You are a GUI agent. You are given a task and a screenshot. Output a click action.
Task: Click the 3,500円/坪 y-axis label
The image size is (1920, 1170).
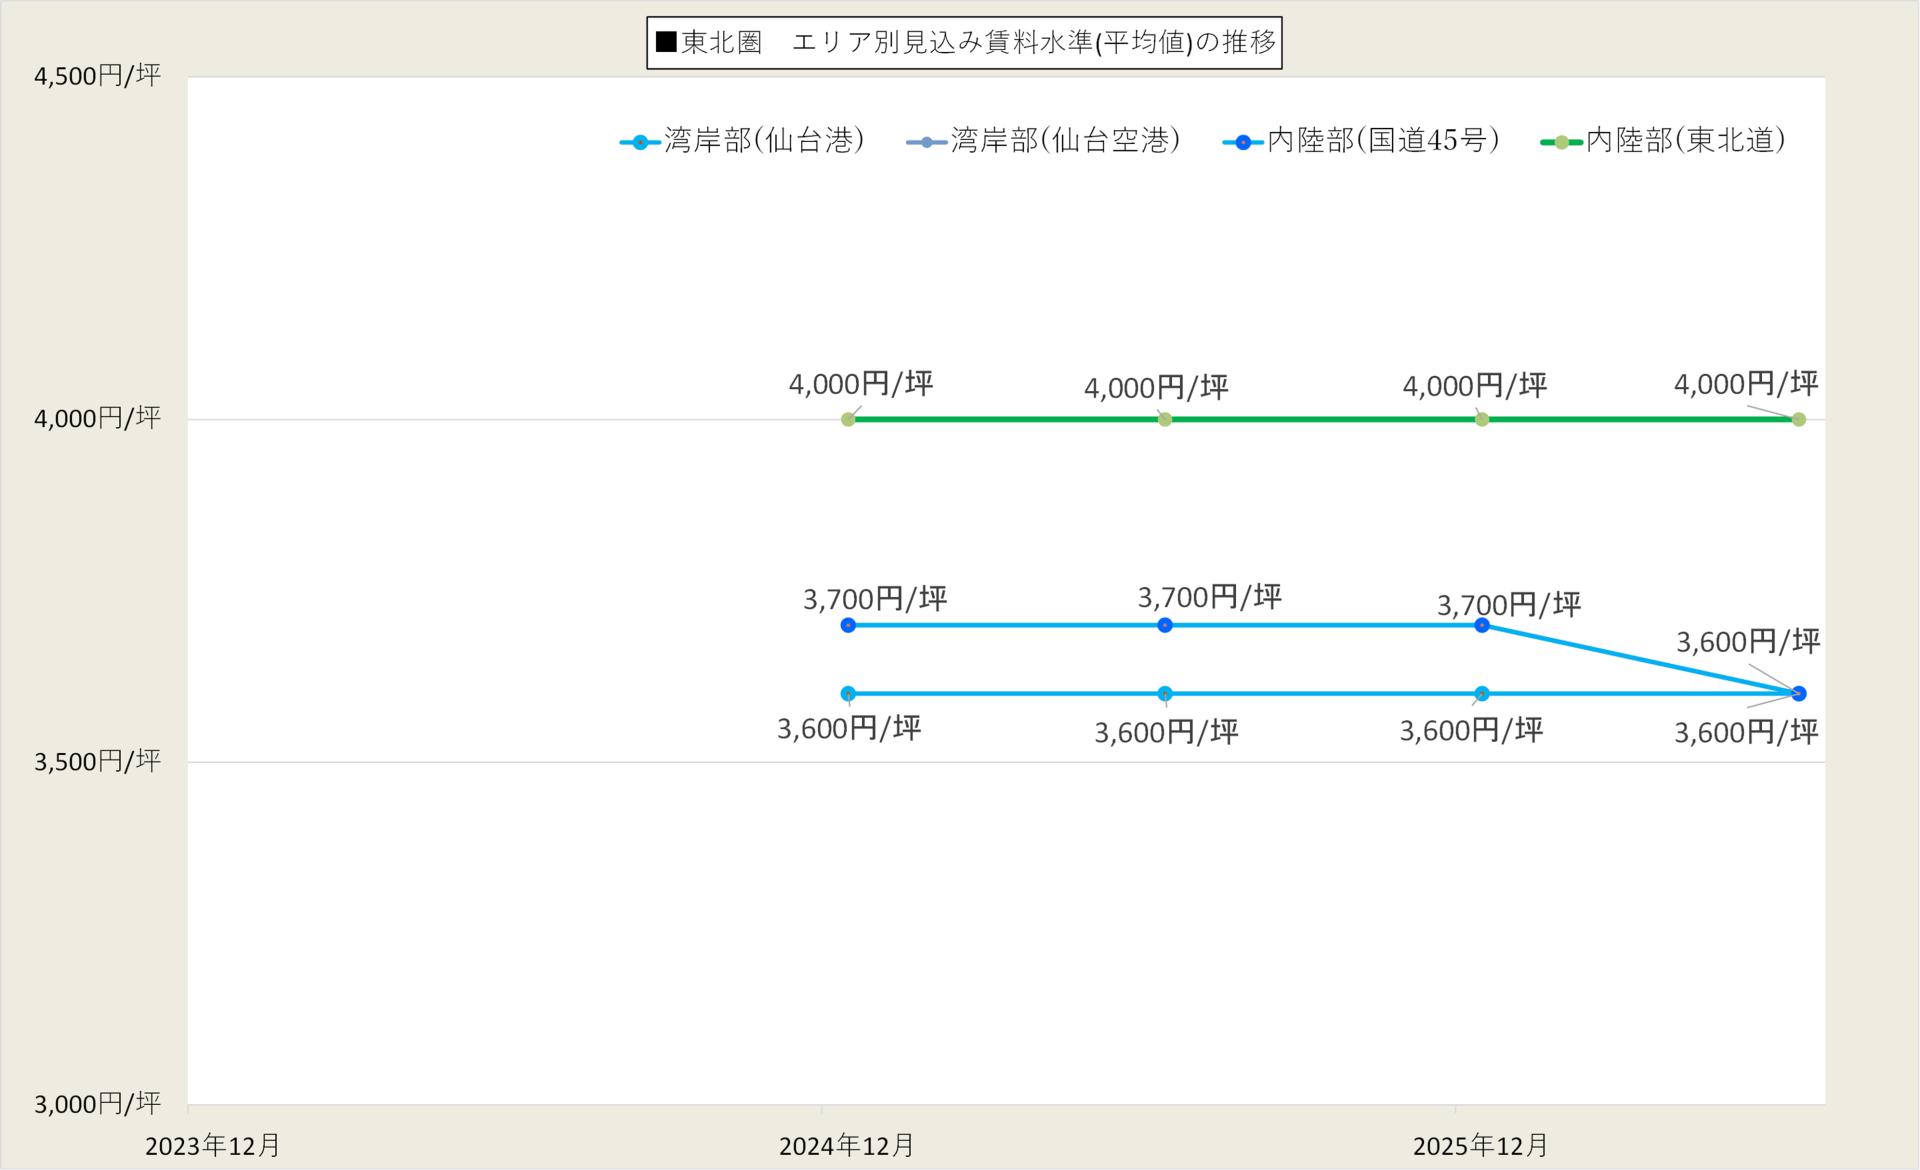pyautogui.click(x=97, y=761)
